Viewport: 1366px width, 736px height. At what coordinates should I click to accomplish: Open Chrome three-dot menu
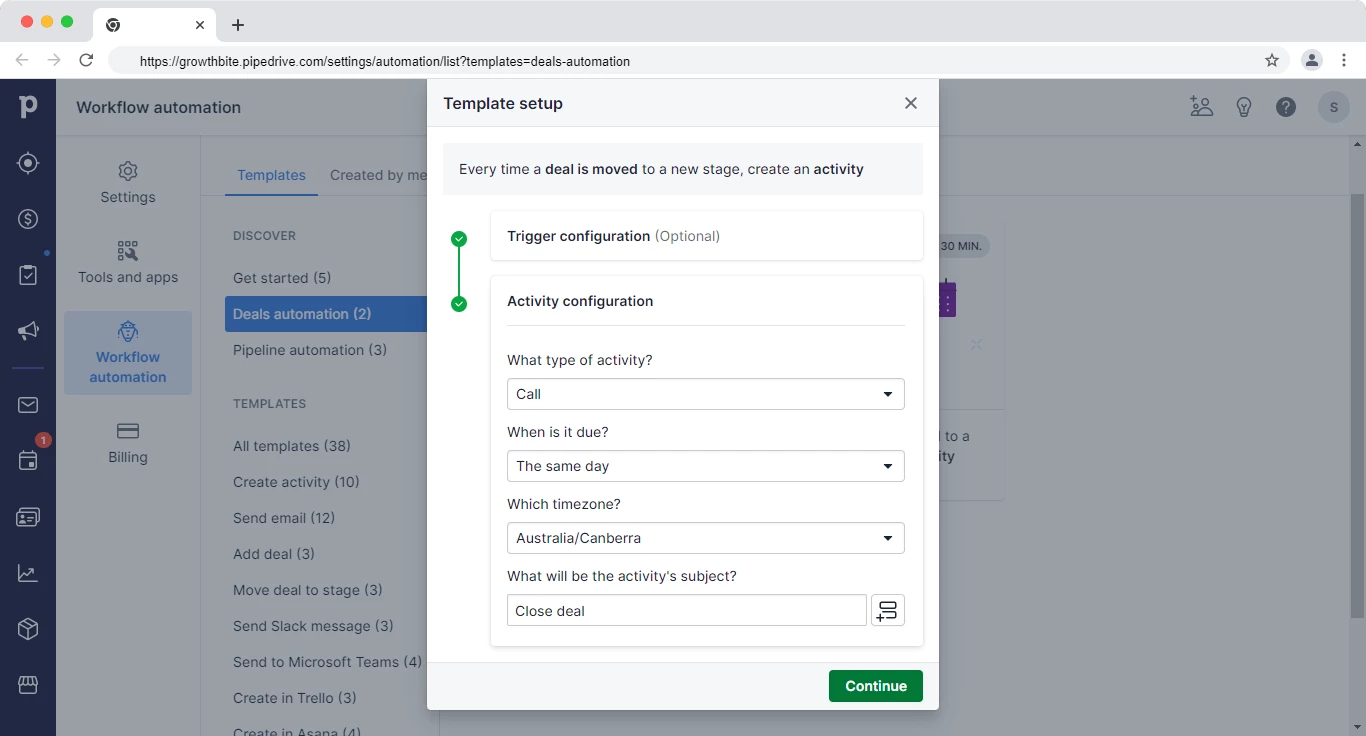1344,61
